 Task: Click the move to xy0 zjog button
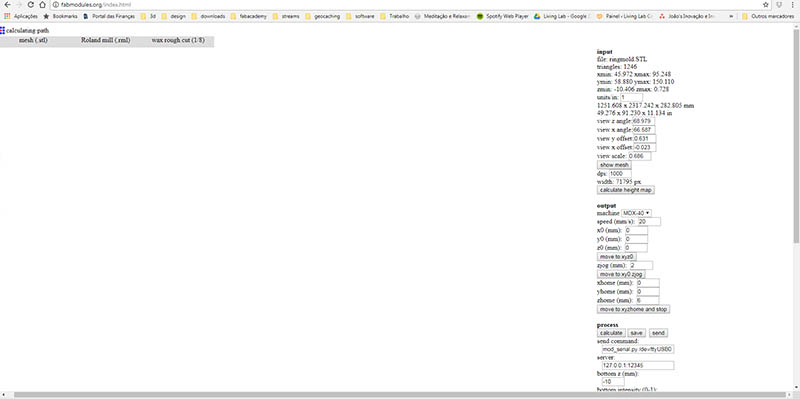coord(621,274)
